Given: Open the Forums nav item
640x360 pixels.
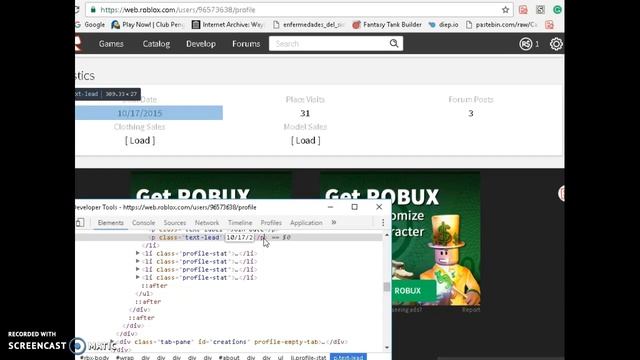Looking at the screenshot, I should 246,44.
